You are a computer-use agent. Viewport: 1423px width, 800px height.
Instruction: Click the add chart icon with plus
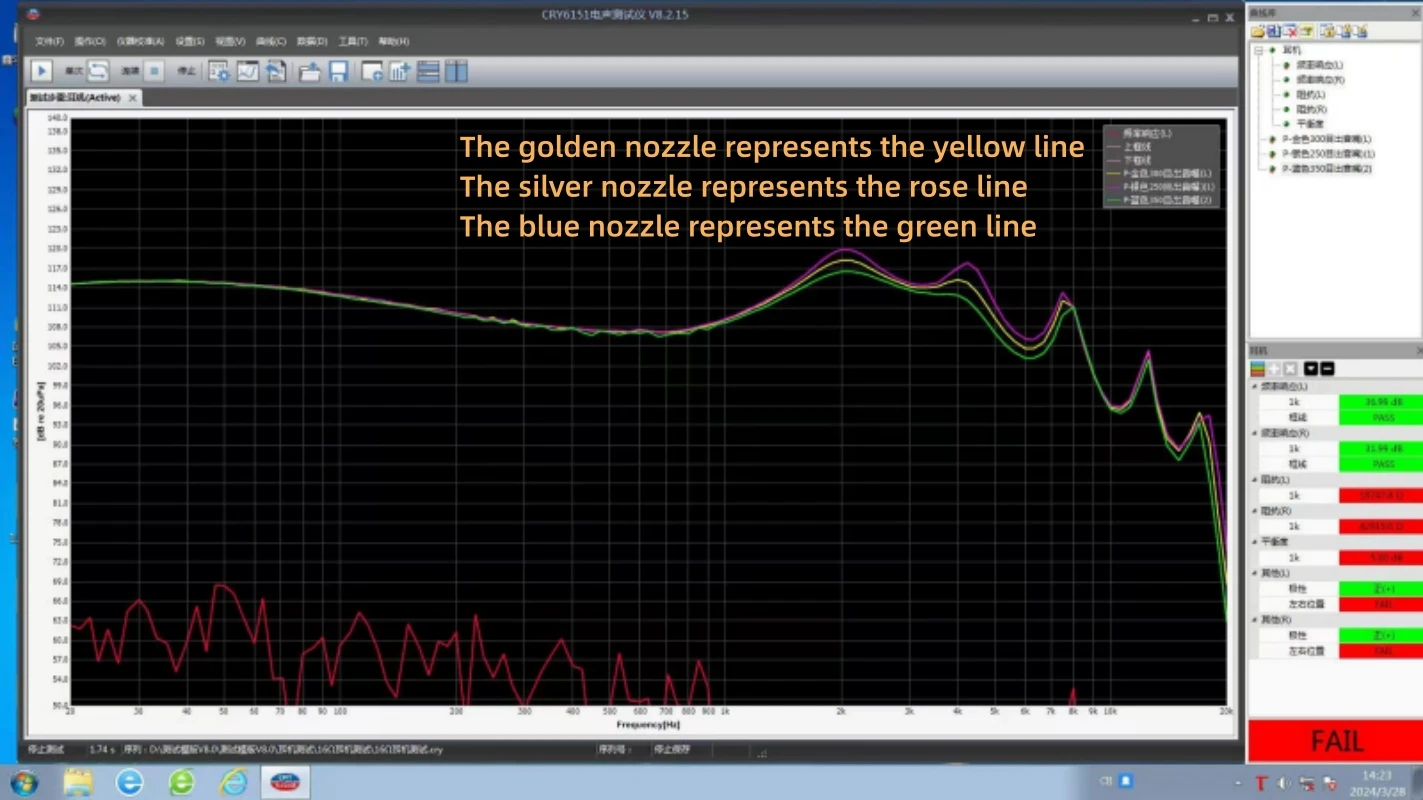tap(400, 71)
